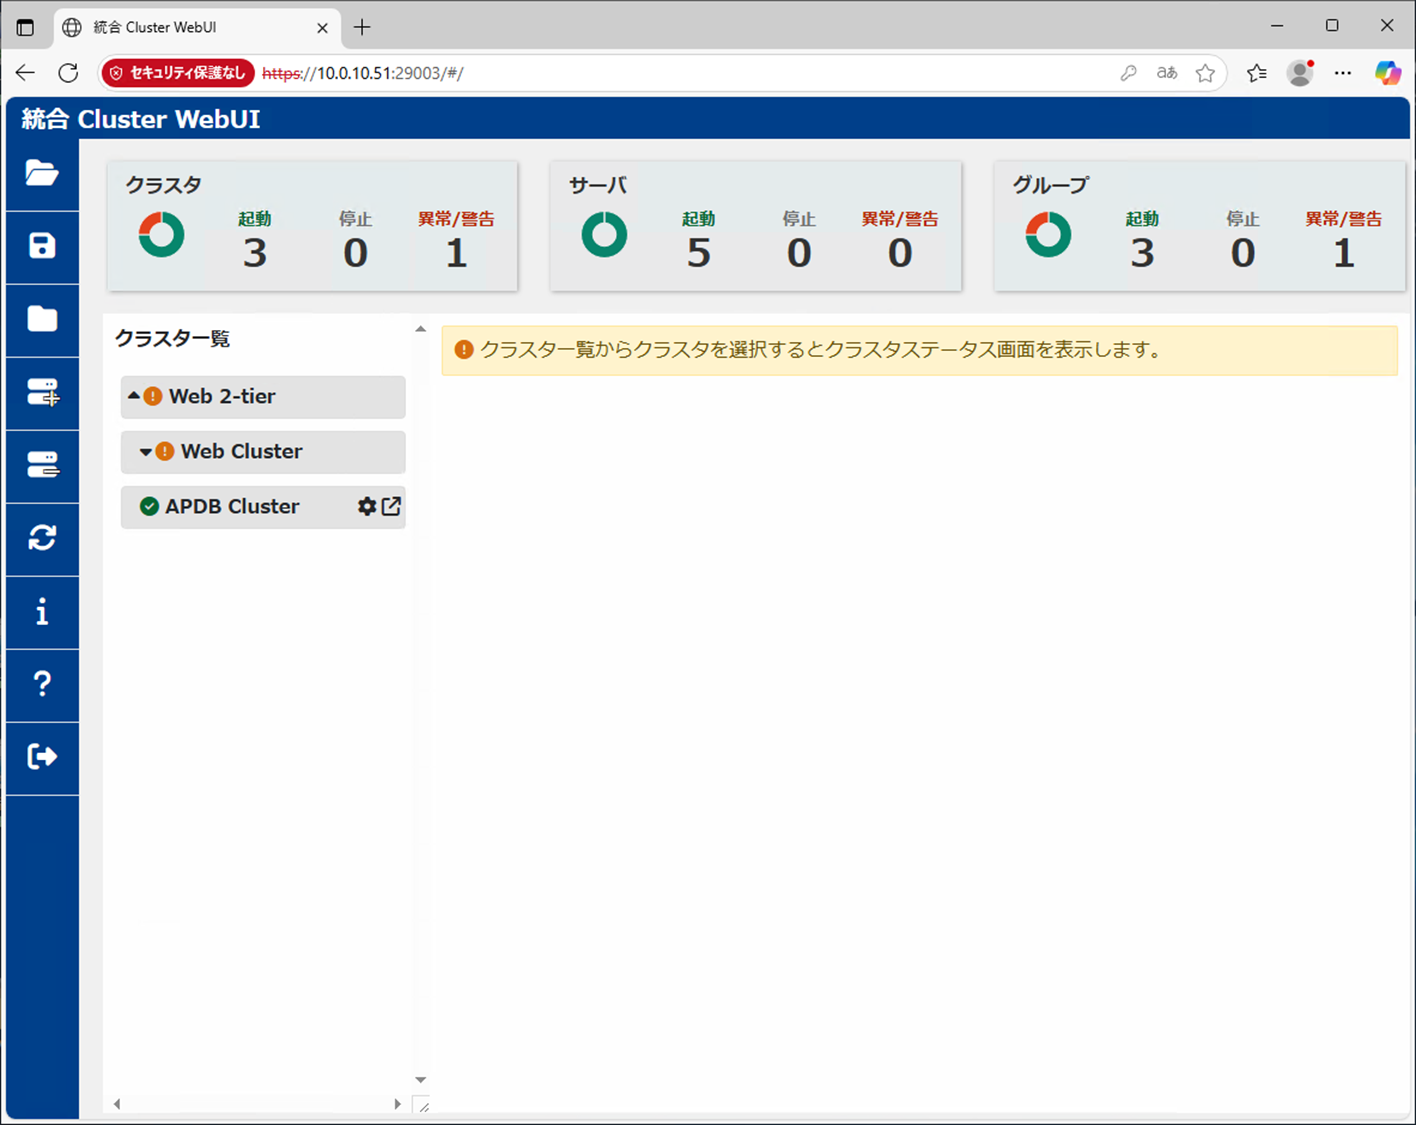Click green check icon beside APDB Cluster
The image size is (1416, 1125).
tap(149, 506)
